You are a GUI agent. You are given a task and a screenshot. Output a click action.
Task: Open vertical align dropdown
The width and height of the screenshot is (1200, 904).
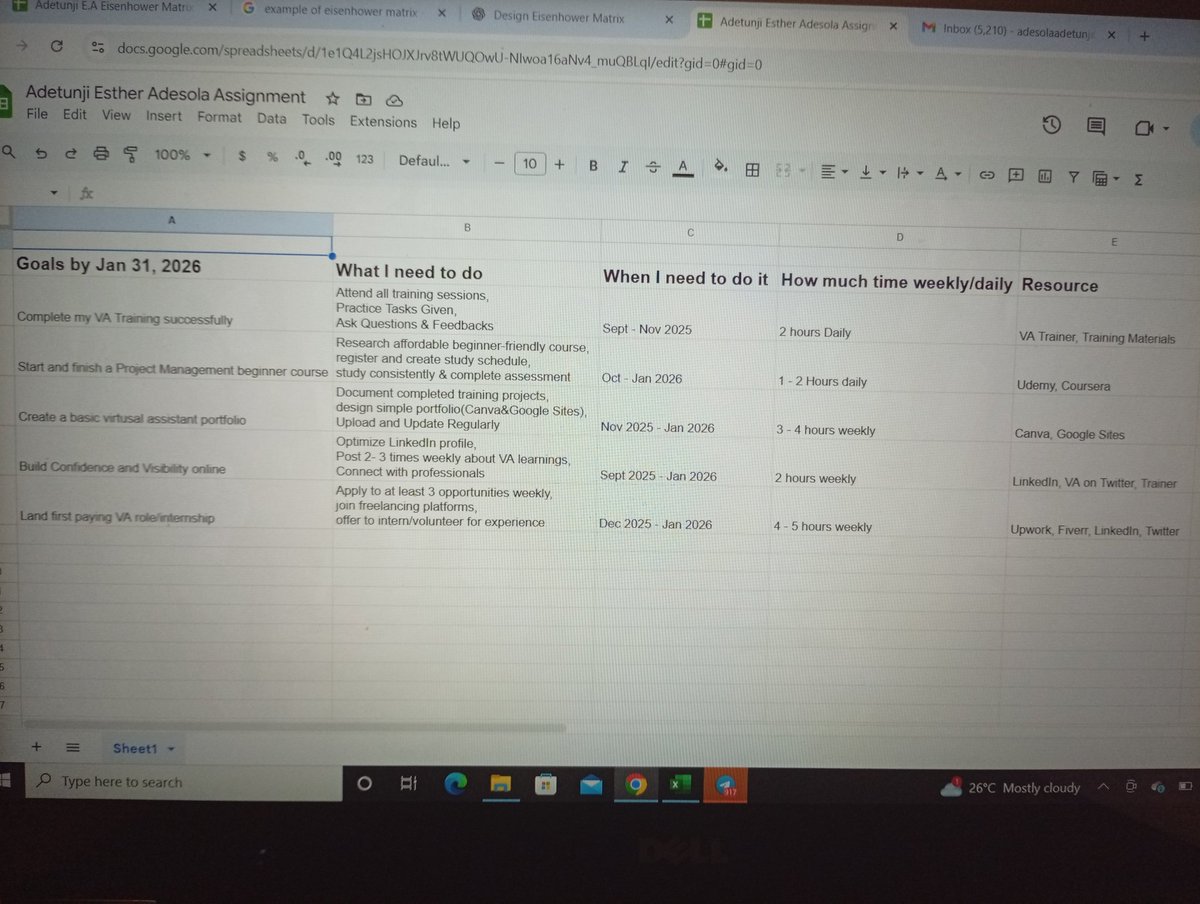point(872,173)
